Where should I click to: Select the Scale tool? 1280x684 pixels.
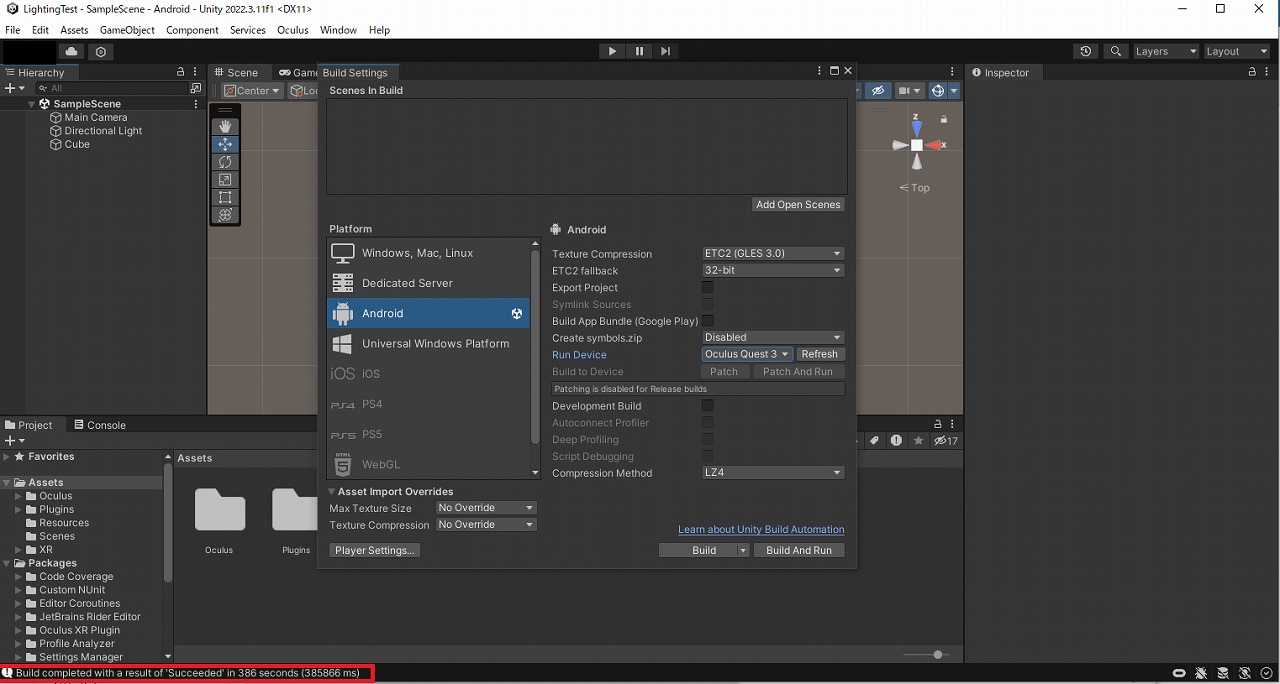225,180
